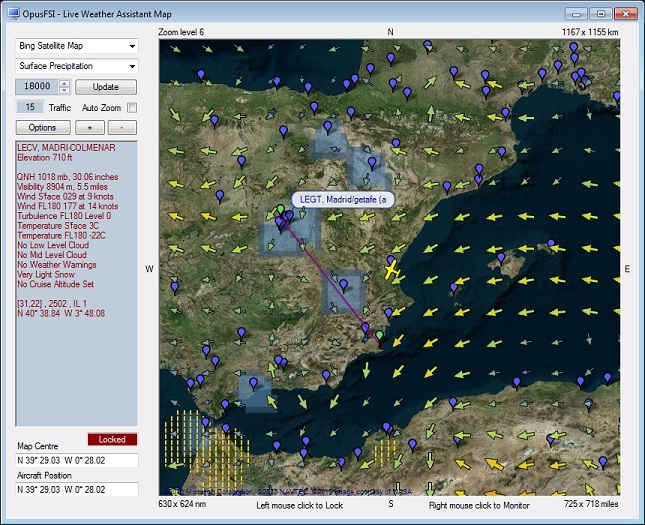Image resolution: width=645 pixels, height=525 pixels.
Task: Minimize the OpusFSI window
Action: 576,14
